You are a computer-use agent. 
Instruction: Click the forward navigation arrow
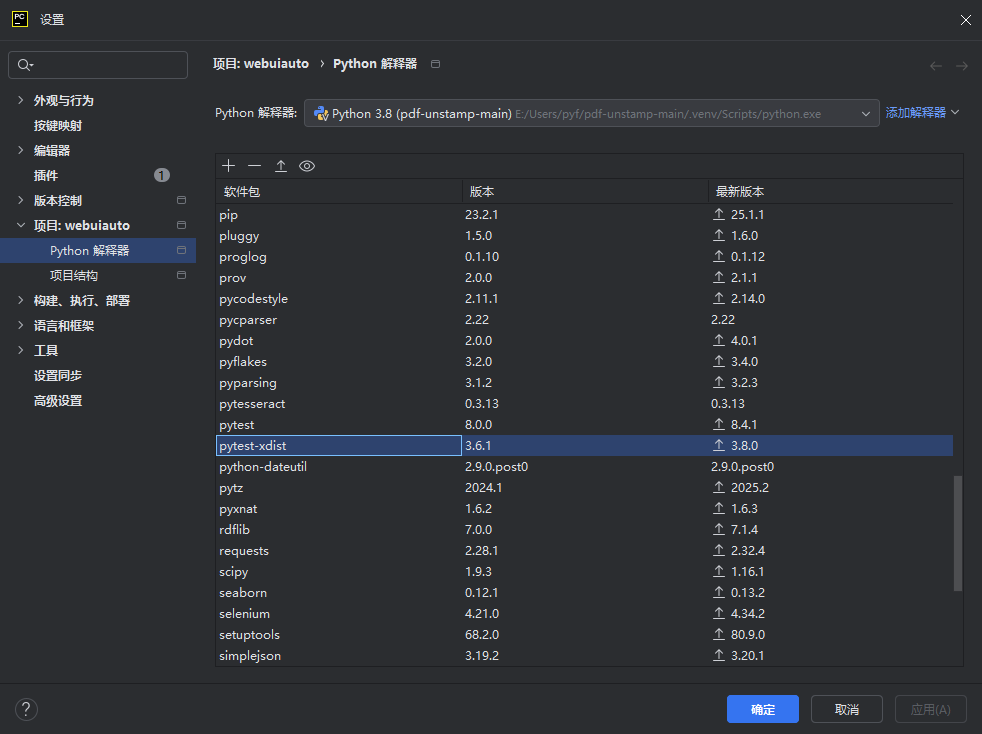(x=962, y=66)
